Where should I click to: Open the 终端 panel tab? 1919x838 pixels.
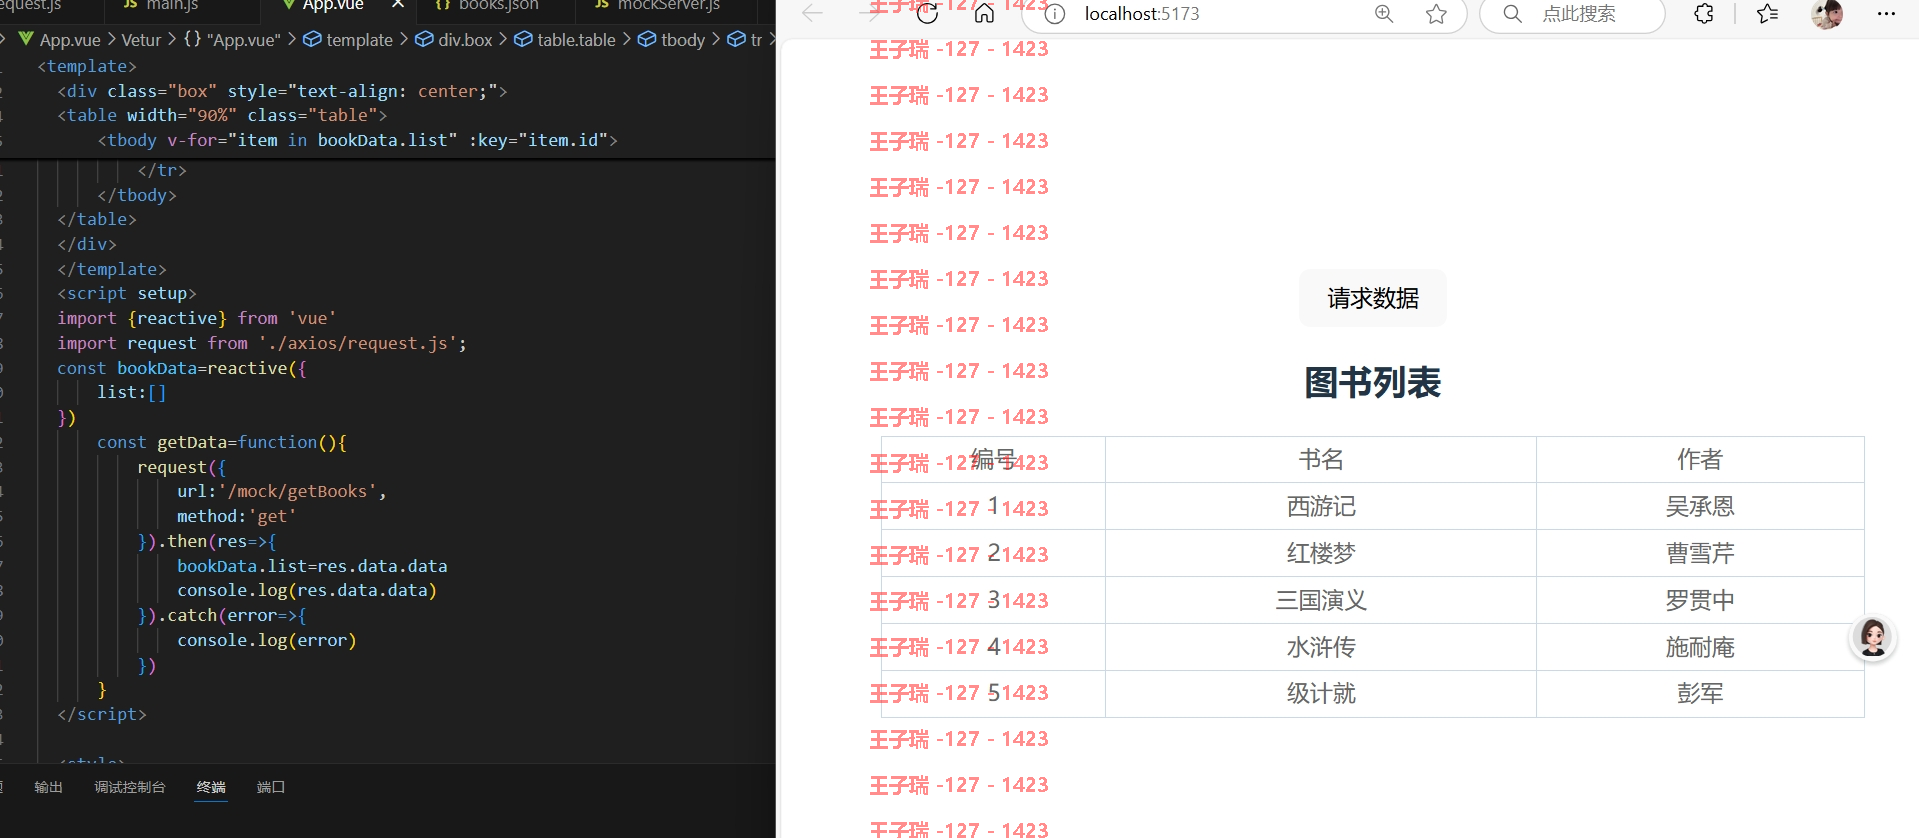[x=211, y=787]
